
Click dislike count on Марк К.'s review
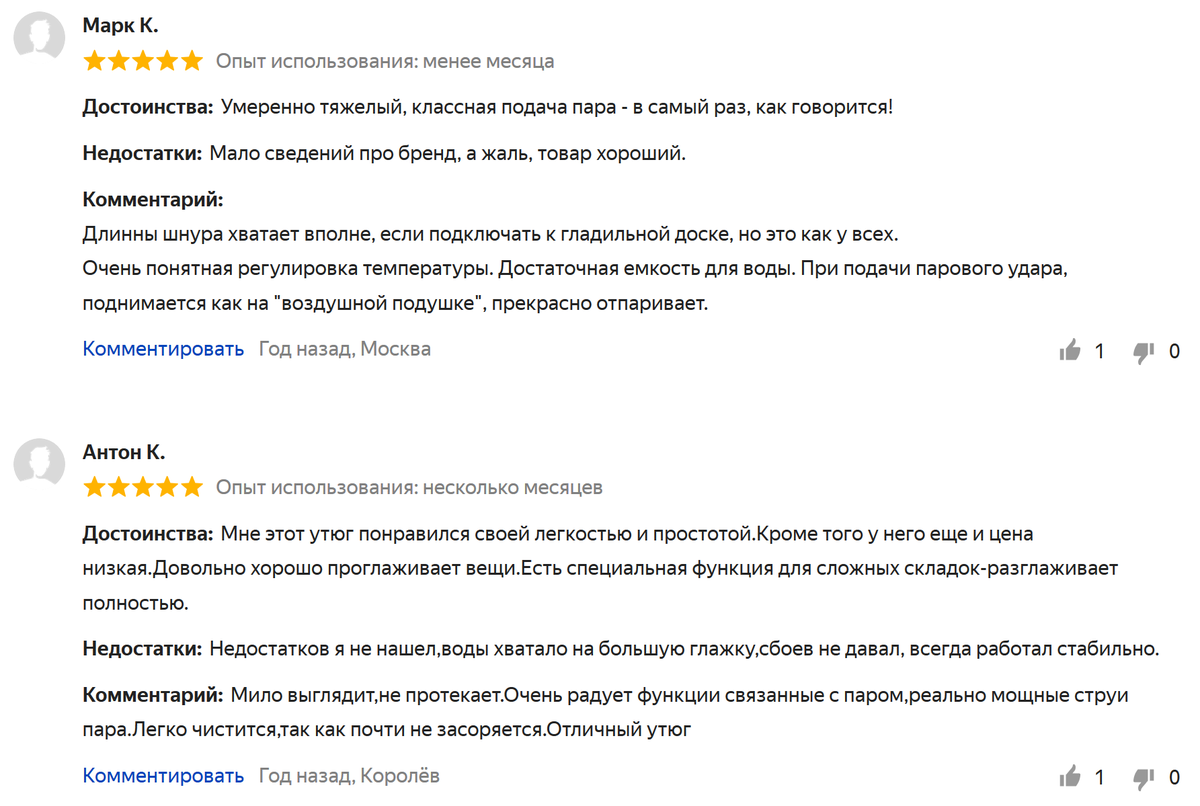click(x=1174, y=351)
